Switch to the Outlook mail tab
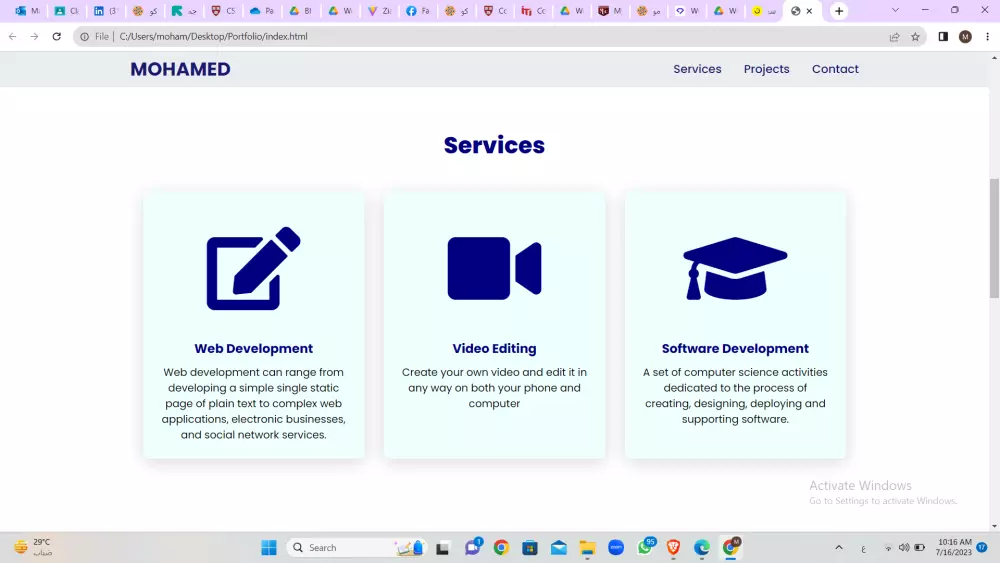1000x563 pixels. point(27,11)
